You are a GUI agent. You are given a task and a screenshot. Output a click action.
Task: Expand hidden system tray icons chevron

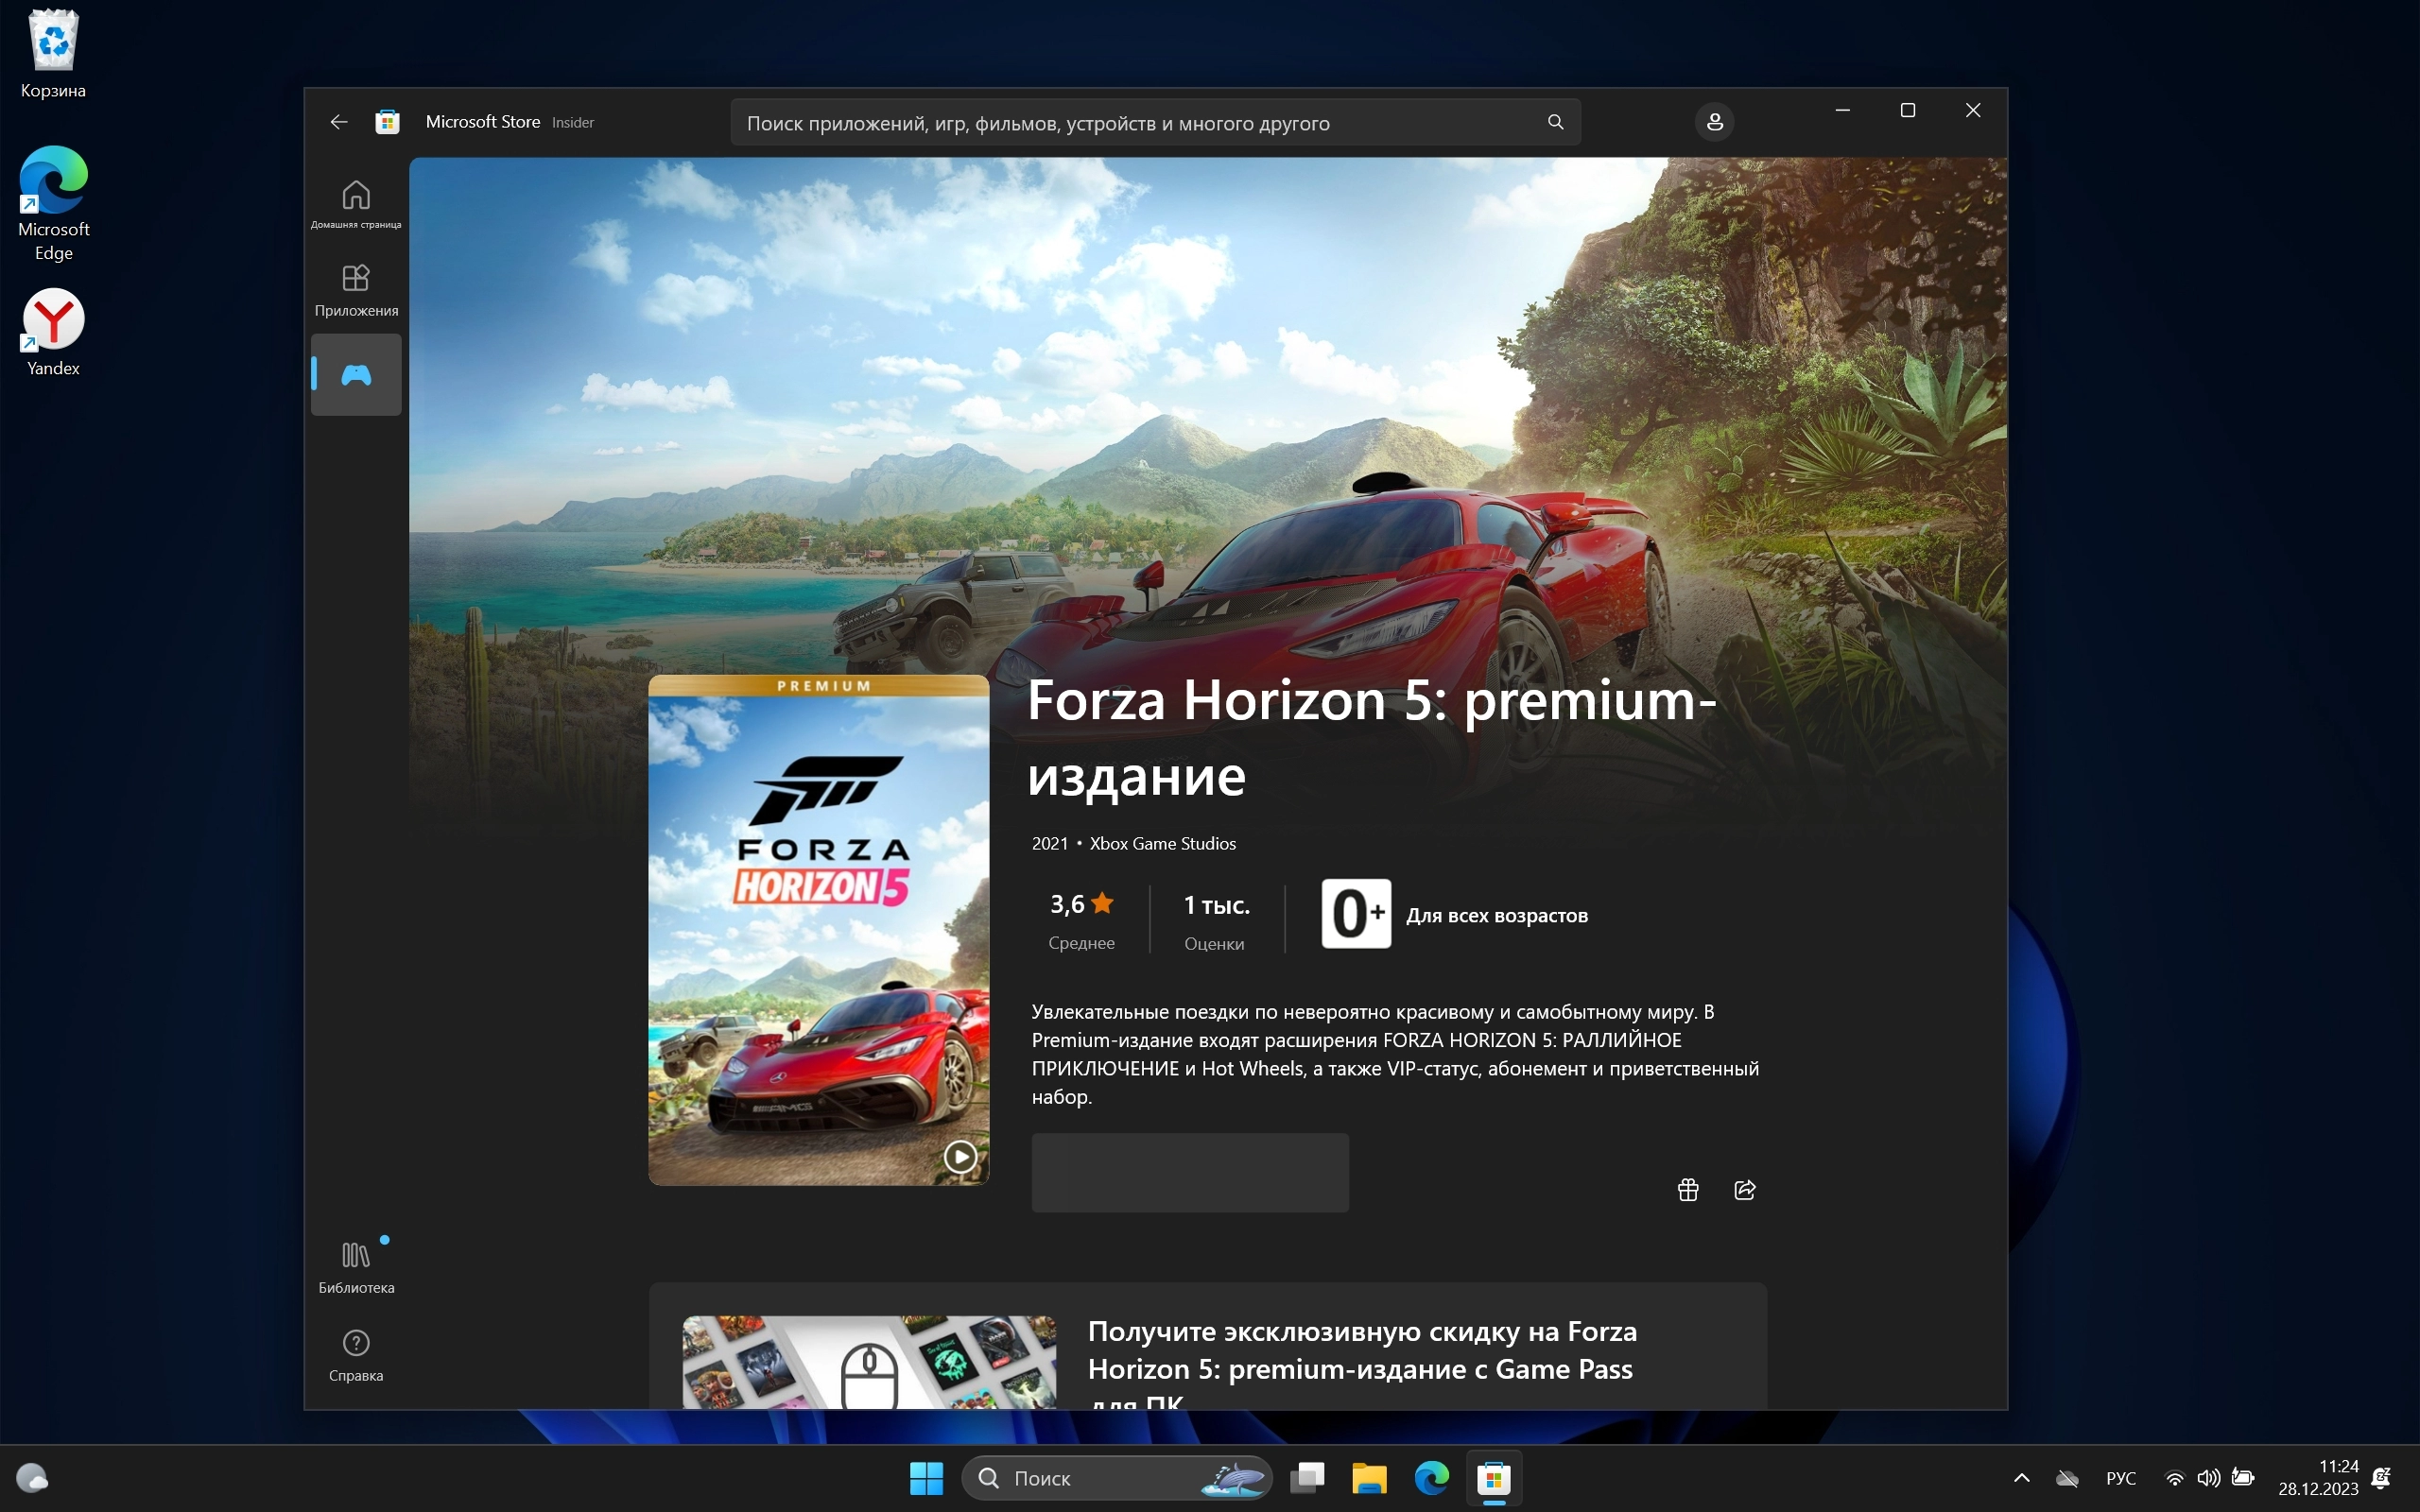click(2021, 1477)
